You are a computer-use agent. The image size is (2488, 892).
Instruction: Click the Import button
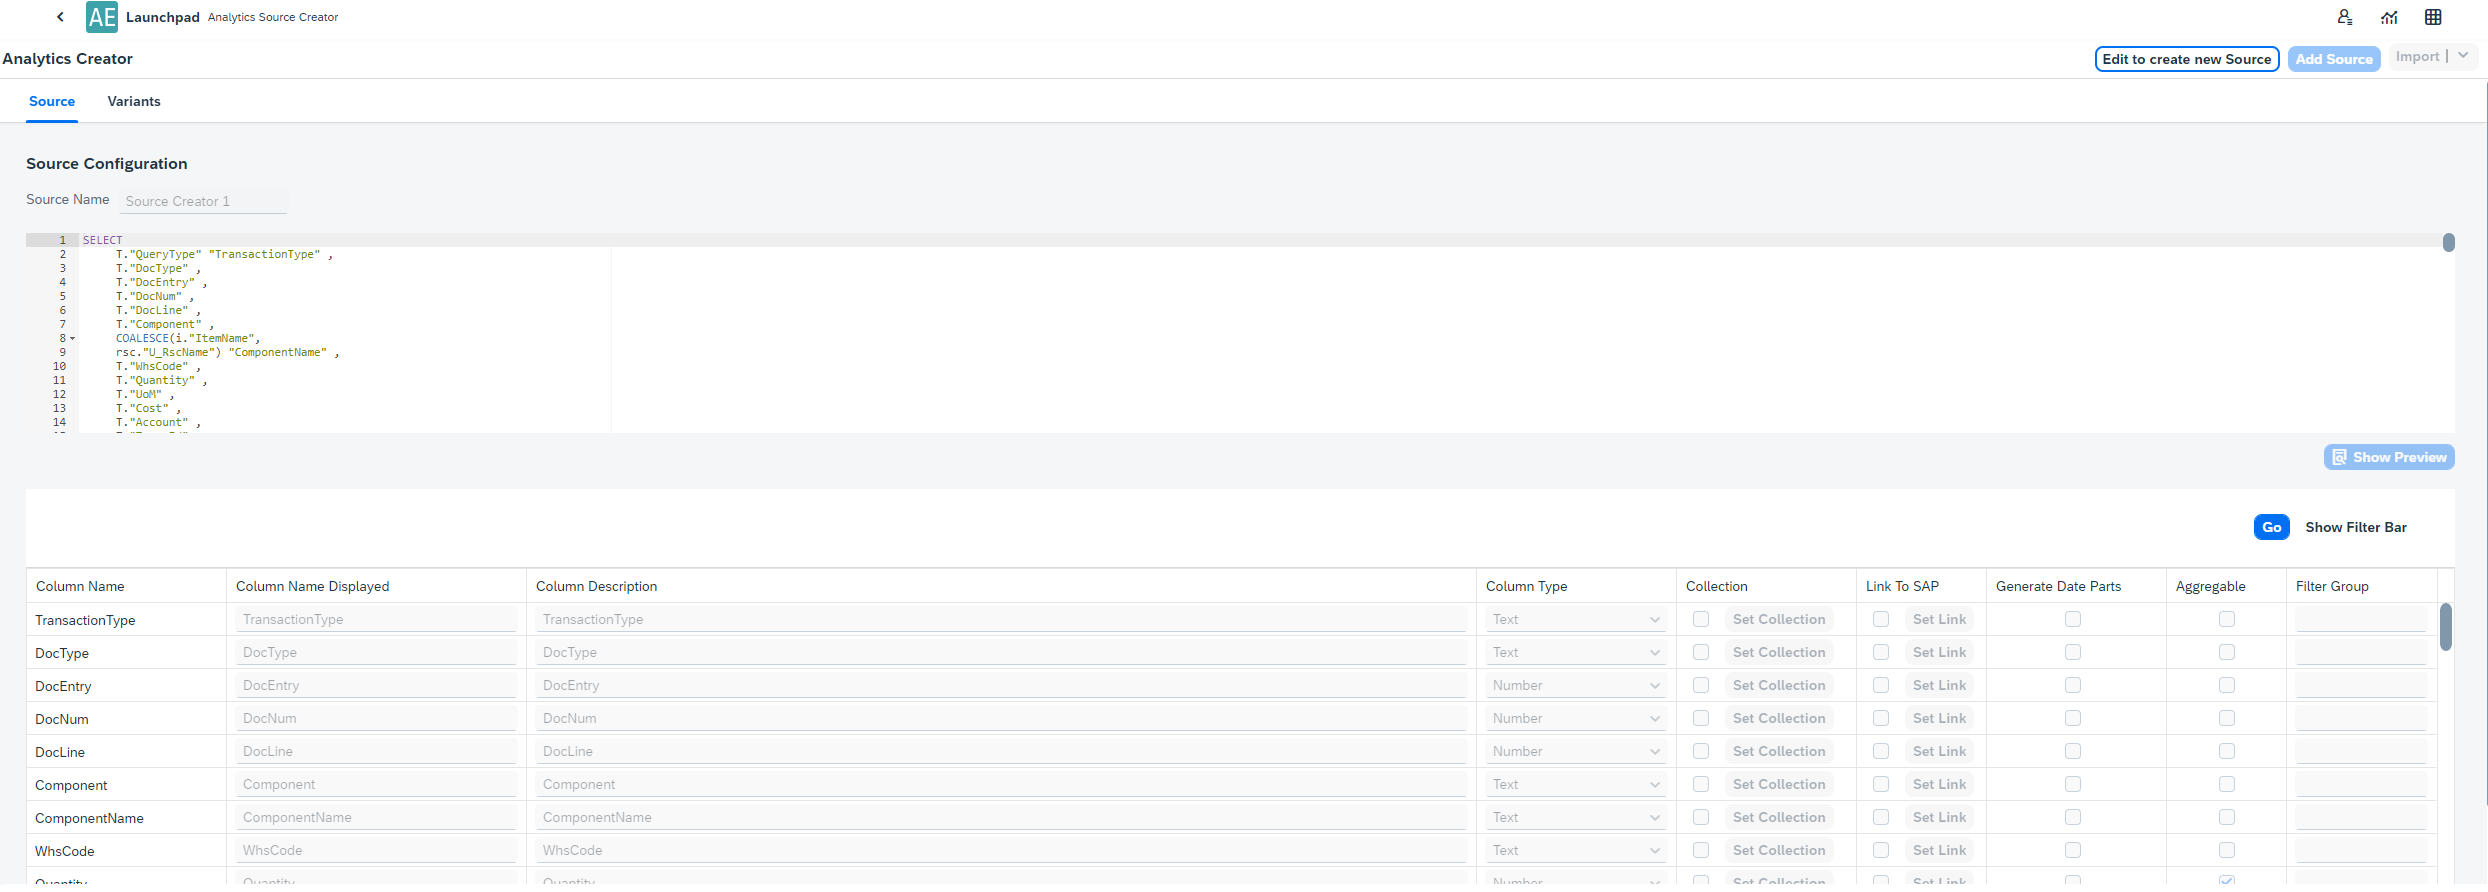(x=2417, y=57)
